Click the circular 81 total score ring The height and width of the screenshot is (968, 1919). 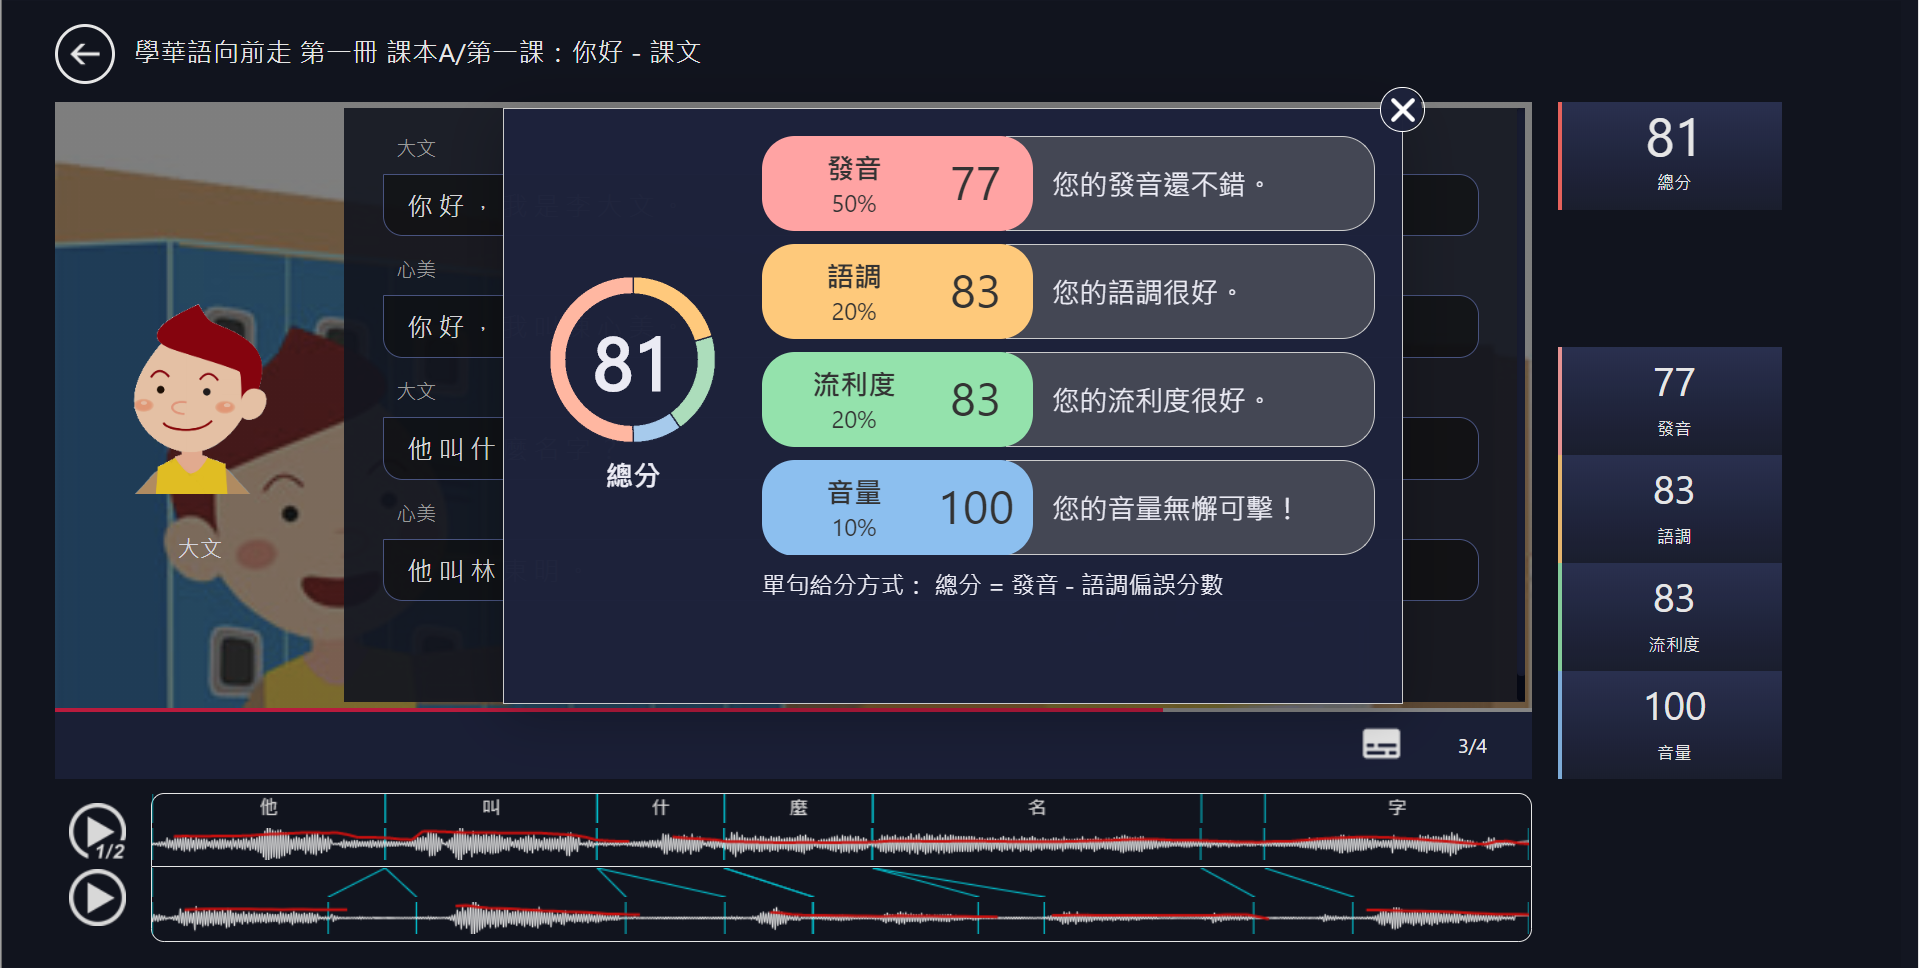[632, 360]
